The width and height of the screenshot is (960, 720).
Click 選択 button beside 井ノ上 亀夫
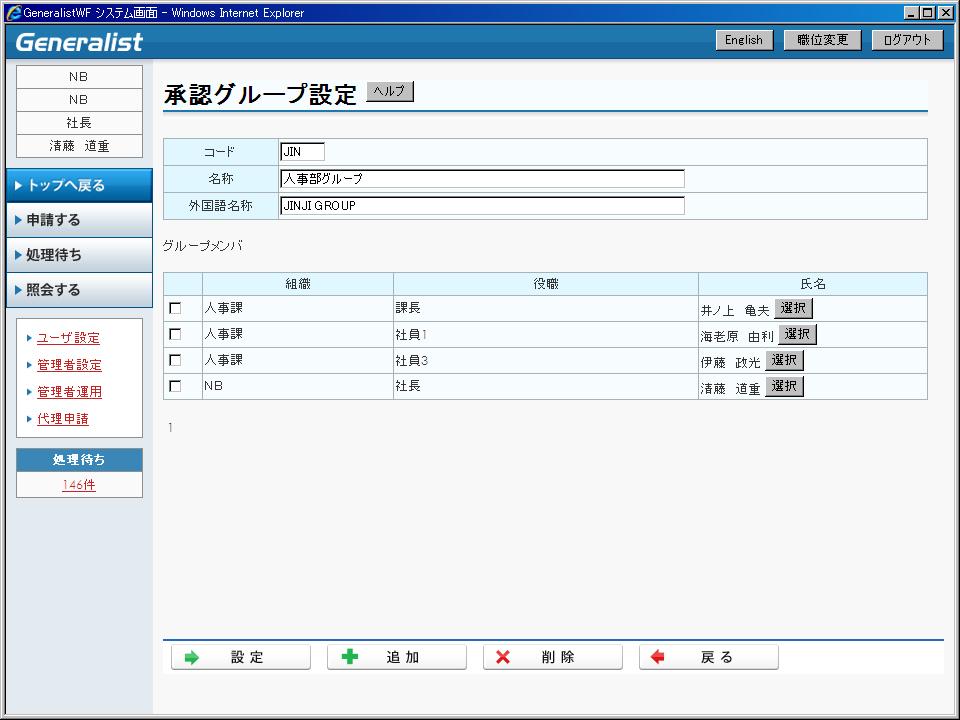click(793, 308)
